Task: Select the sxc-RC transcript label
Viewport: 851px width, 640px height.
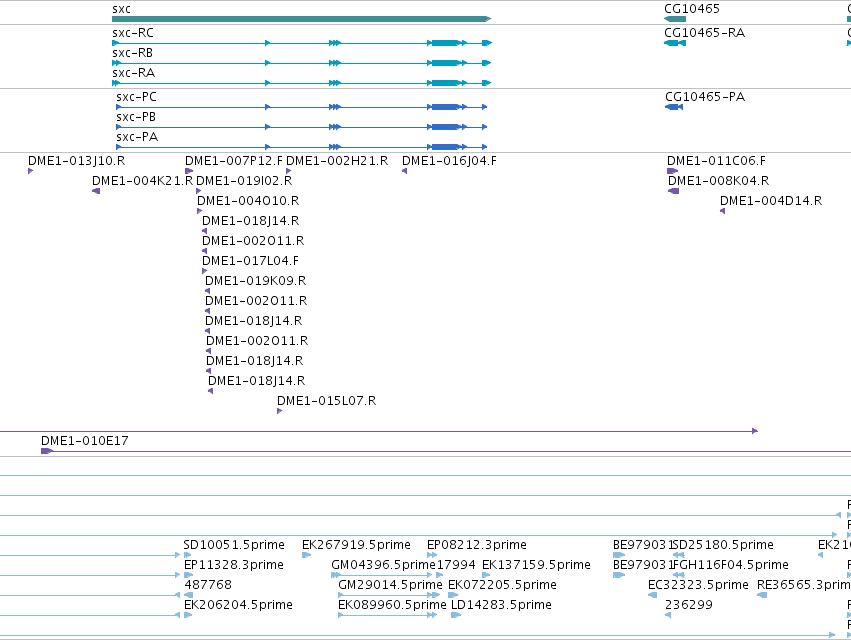Action: click(x=132, y=33)
